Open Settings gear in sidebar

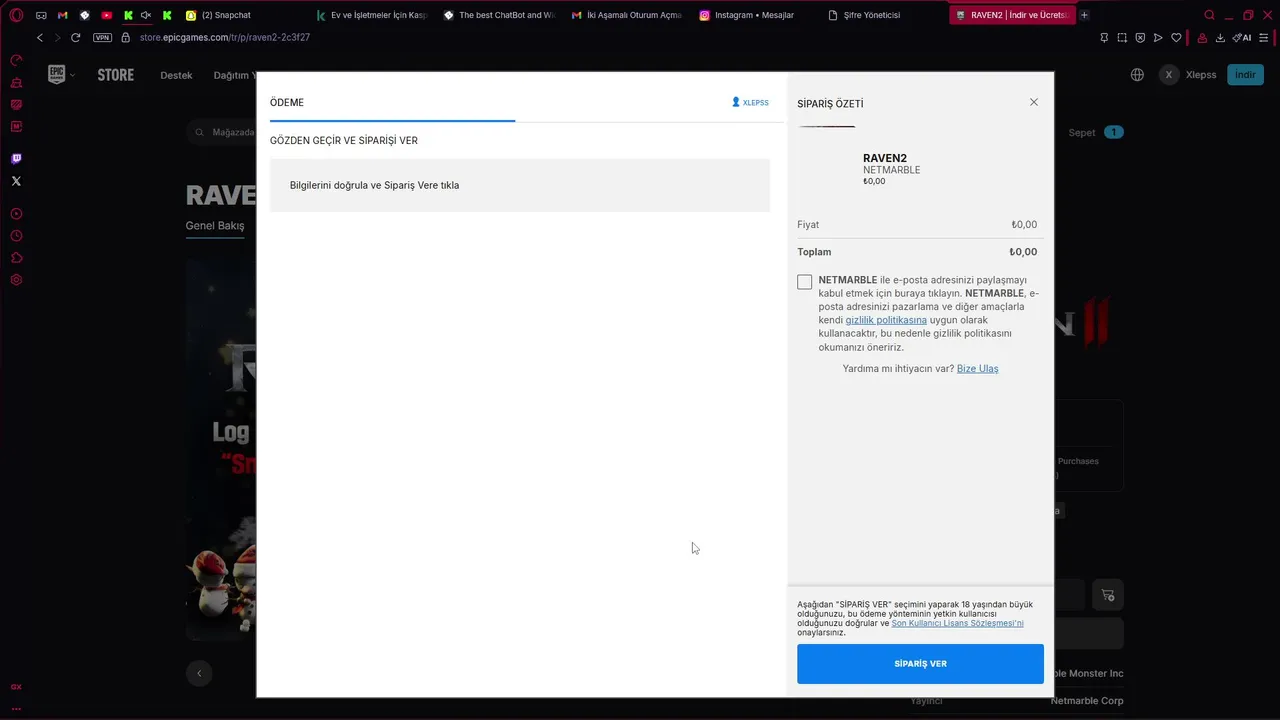(16, 280)
